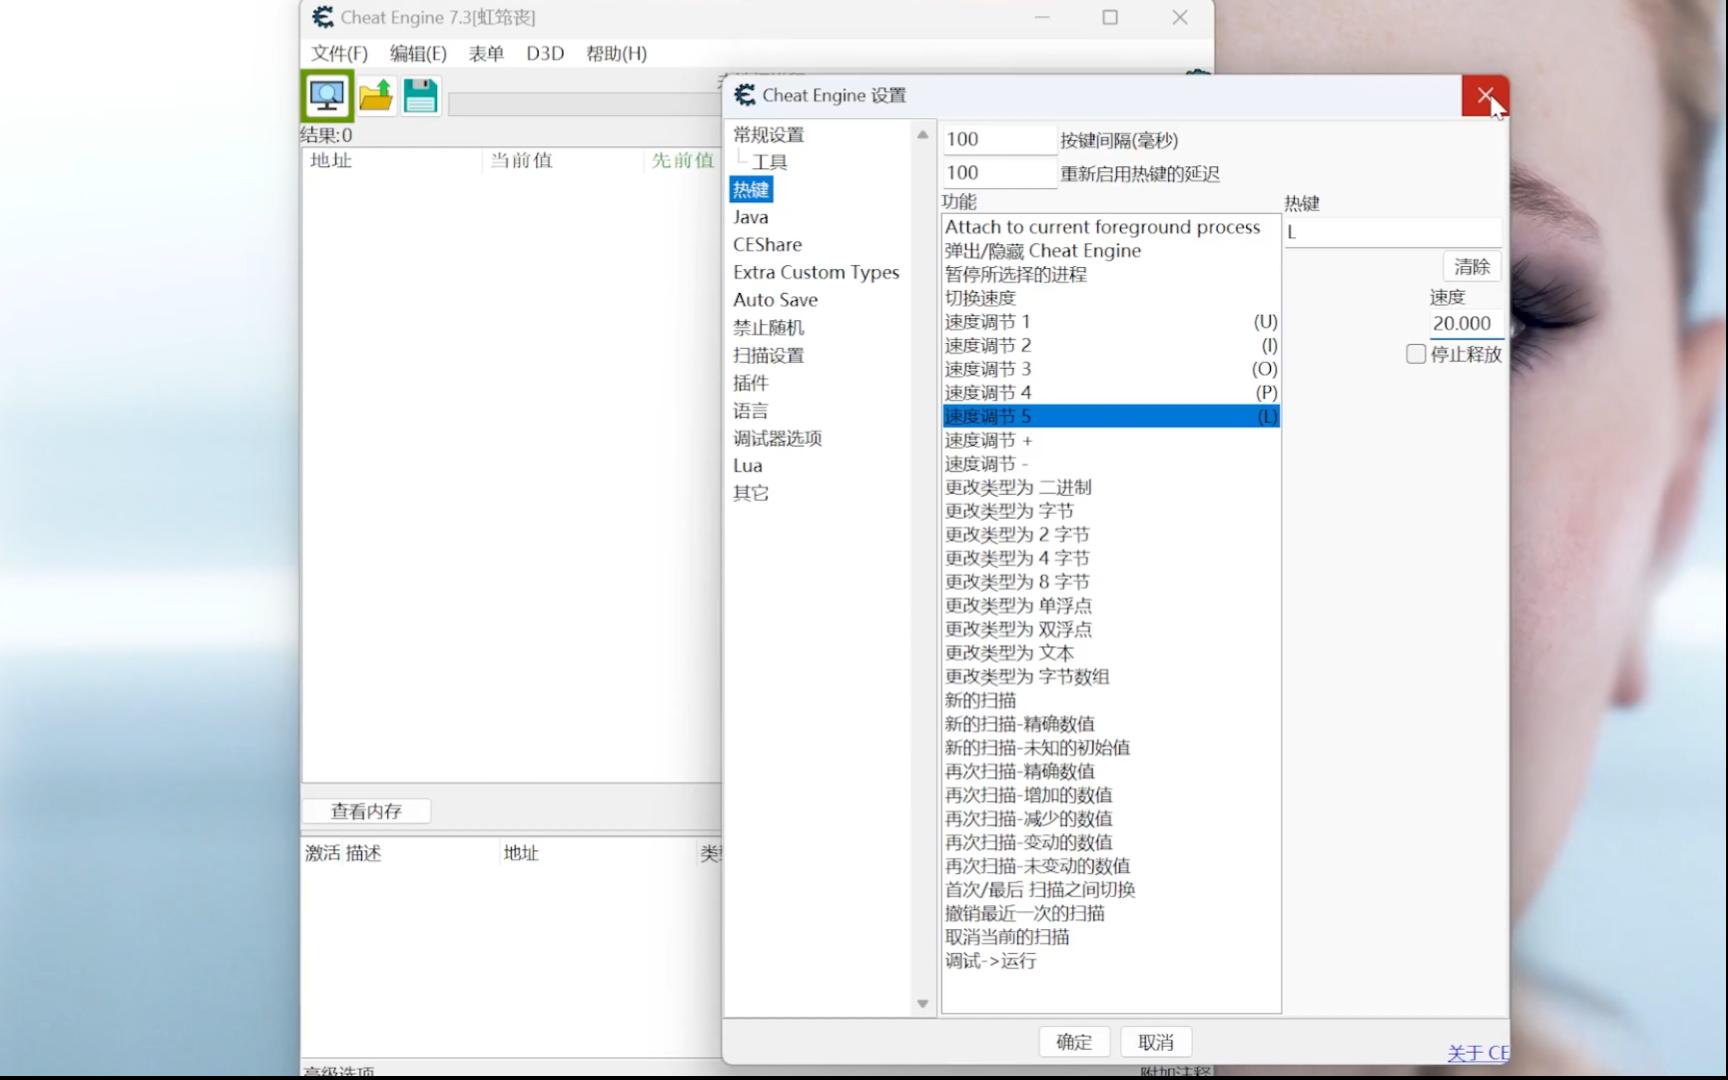Select Attach to current foreground process
The height and width of the screenshot is (1080, 1728).
(x=1111, y=227)
